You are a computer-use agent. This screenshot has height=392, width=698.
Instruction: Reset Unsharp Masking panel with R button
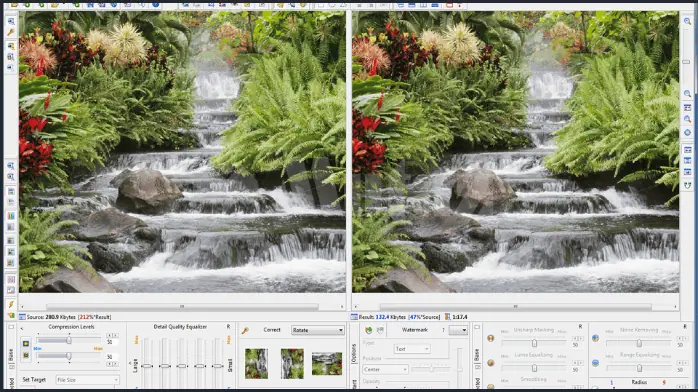click(580, 327)
